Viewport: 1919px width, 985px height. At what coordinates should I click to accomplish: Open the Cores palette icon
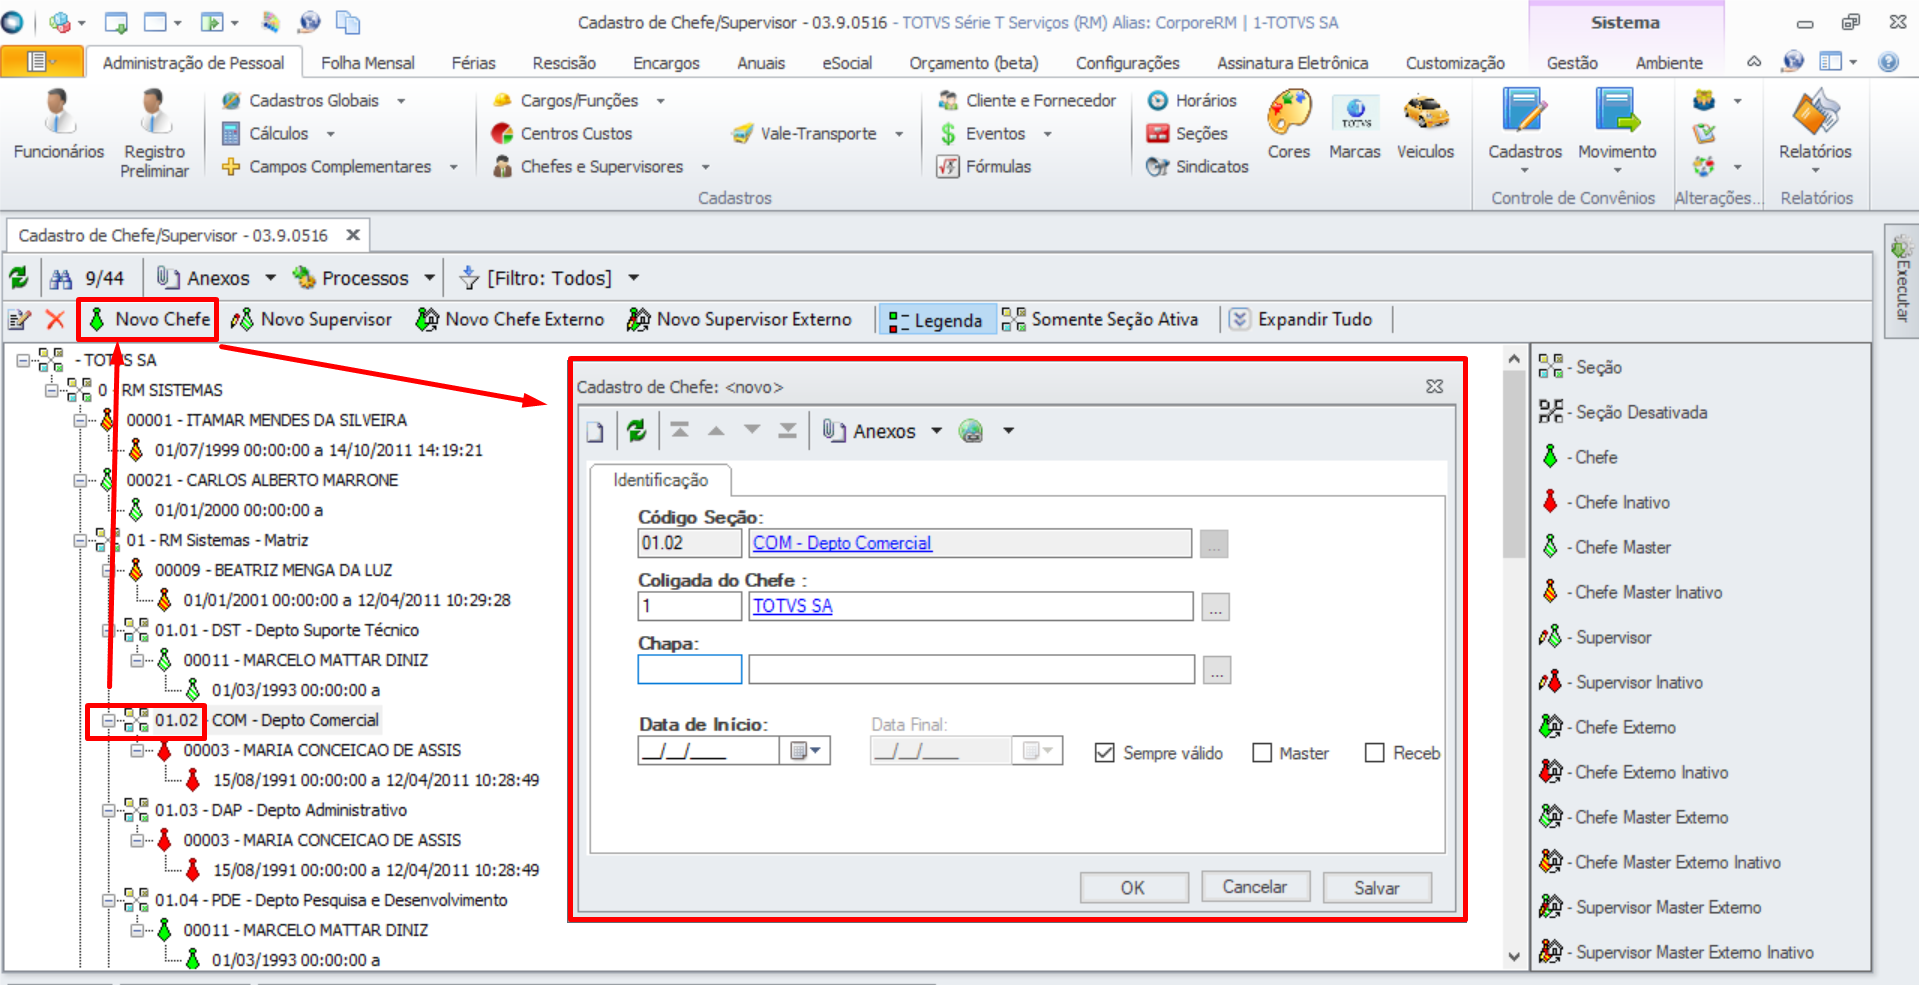[x=1289, y=124]
